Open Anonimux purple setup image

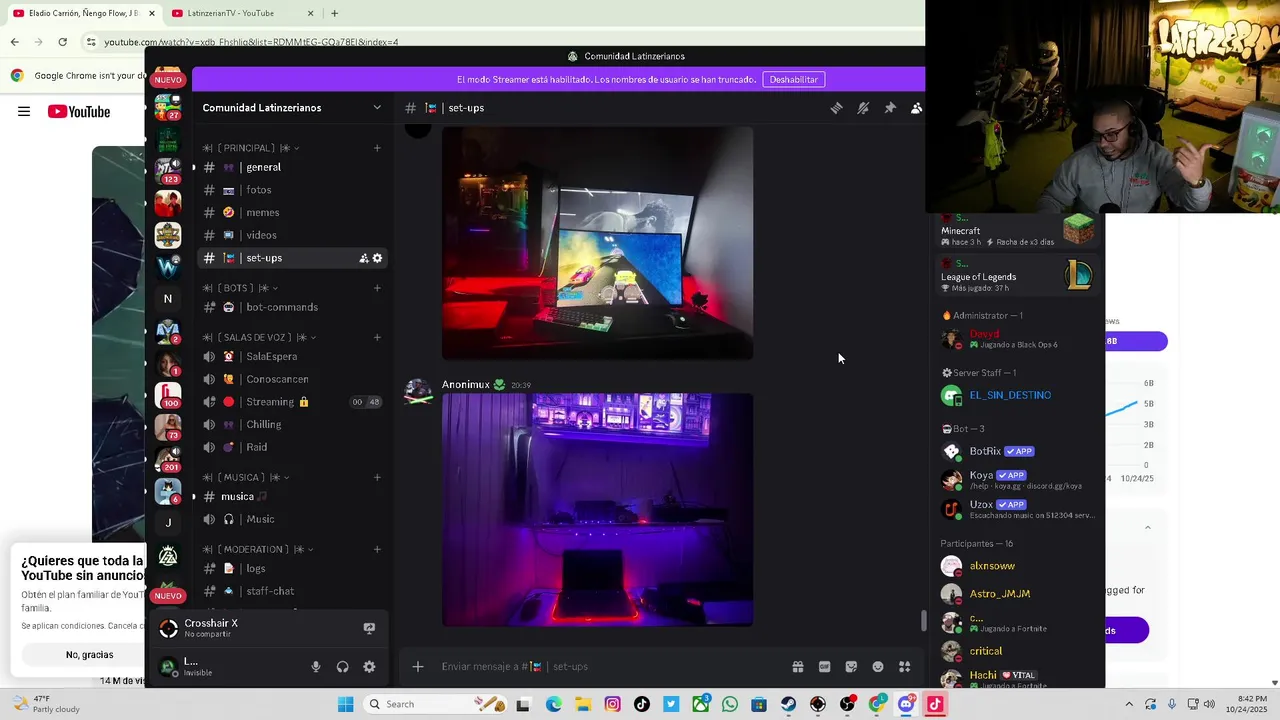598,510
